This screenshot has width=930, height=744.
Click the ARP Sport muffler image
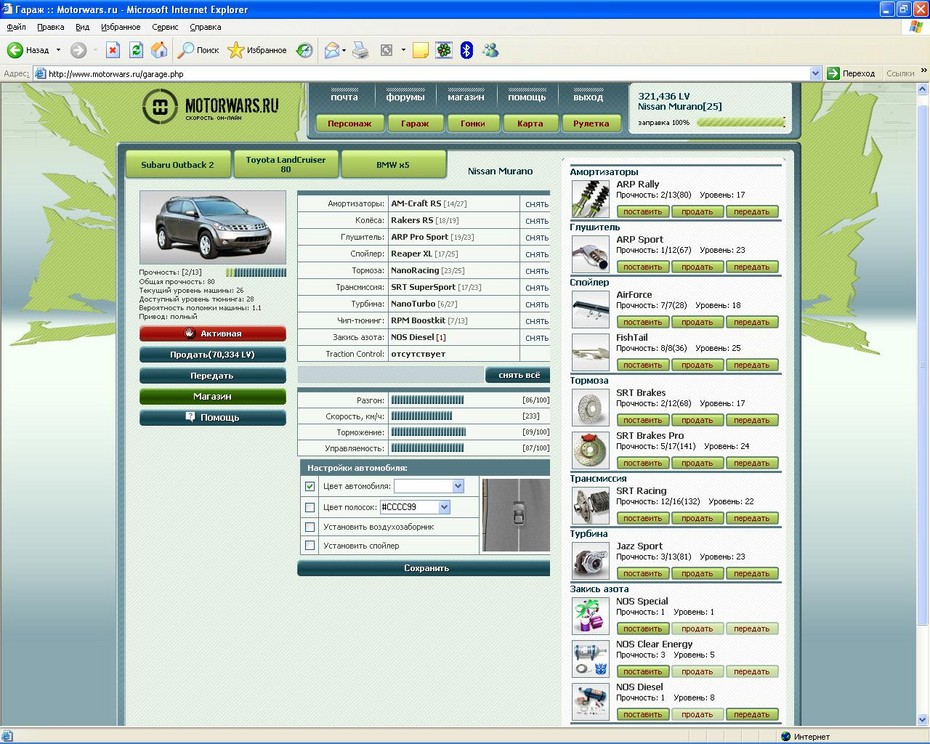click(590, 254)
